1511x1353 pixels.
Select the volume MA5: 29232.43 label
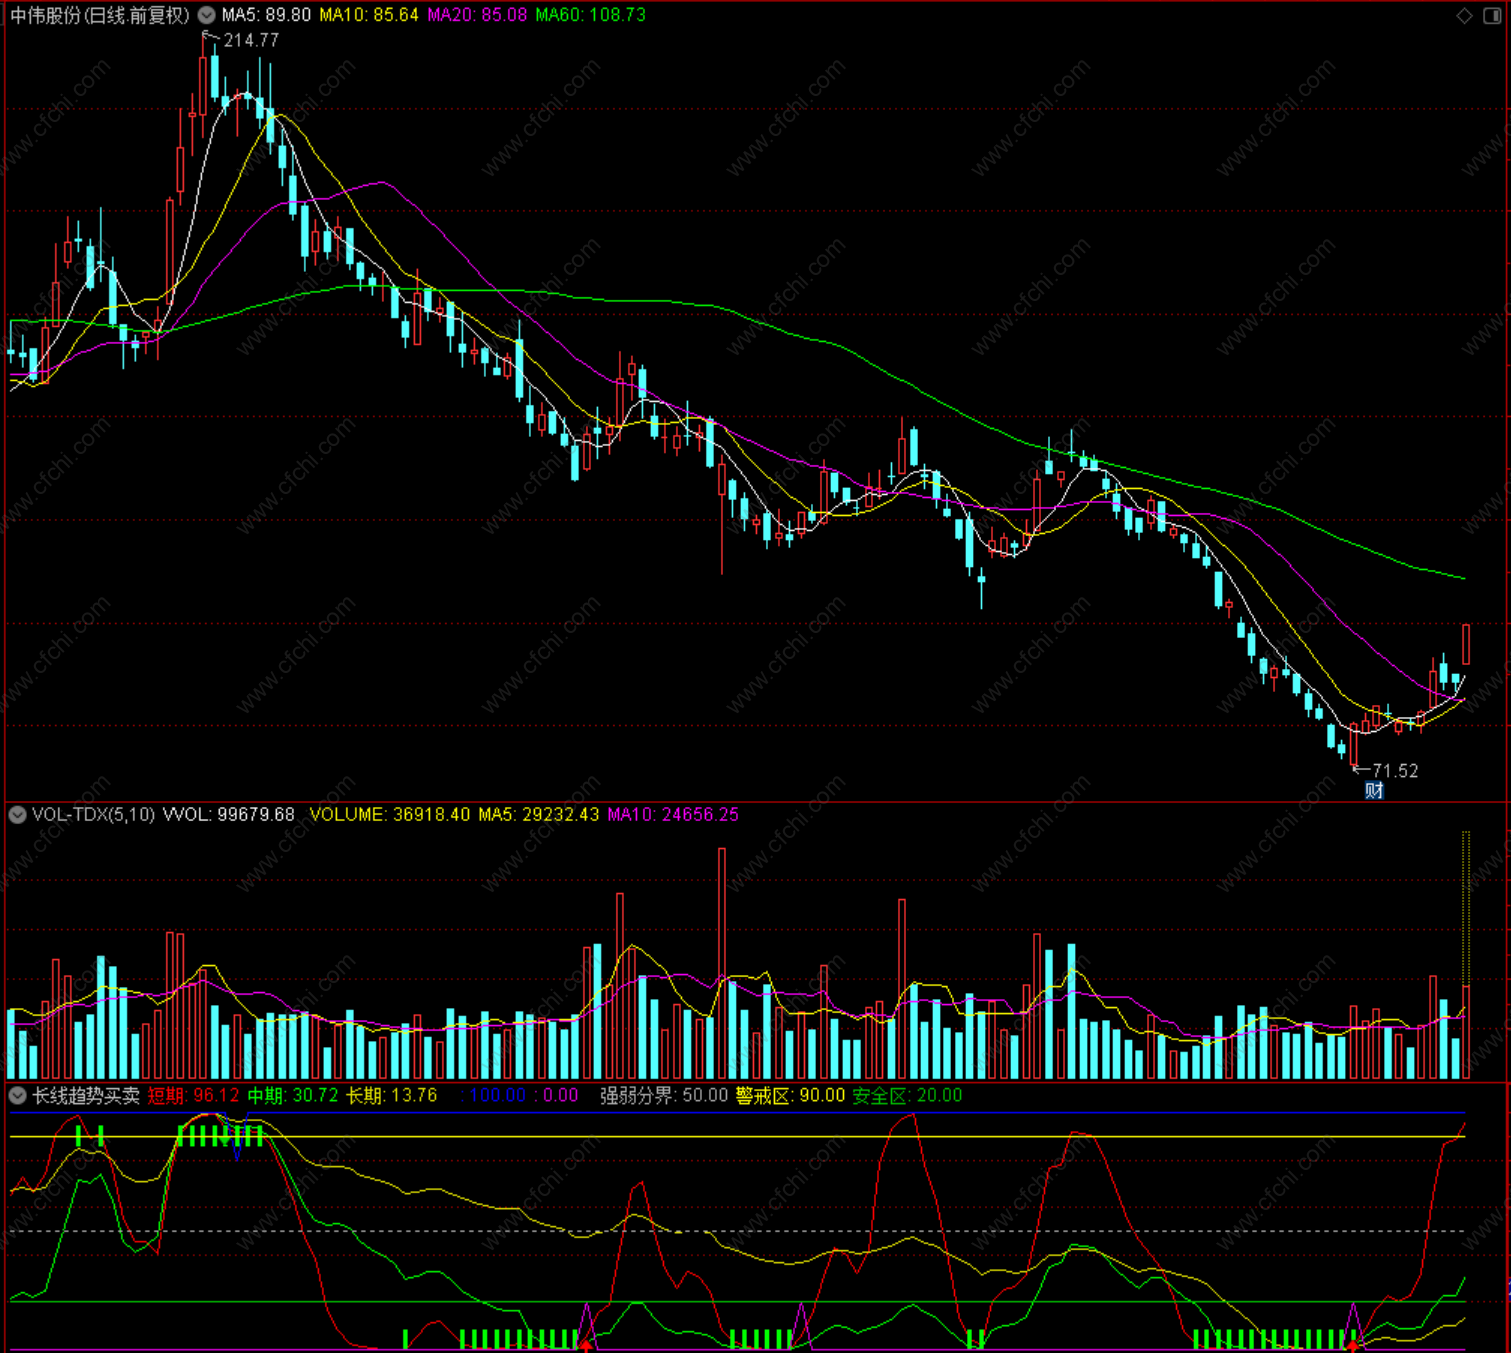click(538, 815)
